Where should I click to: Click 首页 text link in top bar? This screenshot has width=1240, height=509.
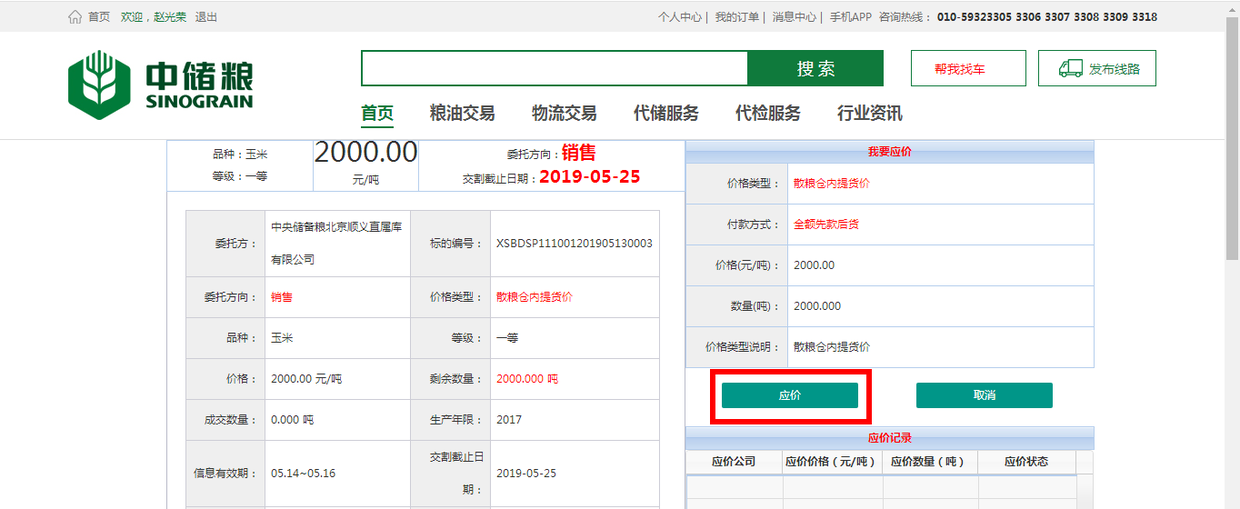click(x=99, y=17)
